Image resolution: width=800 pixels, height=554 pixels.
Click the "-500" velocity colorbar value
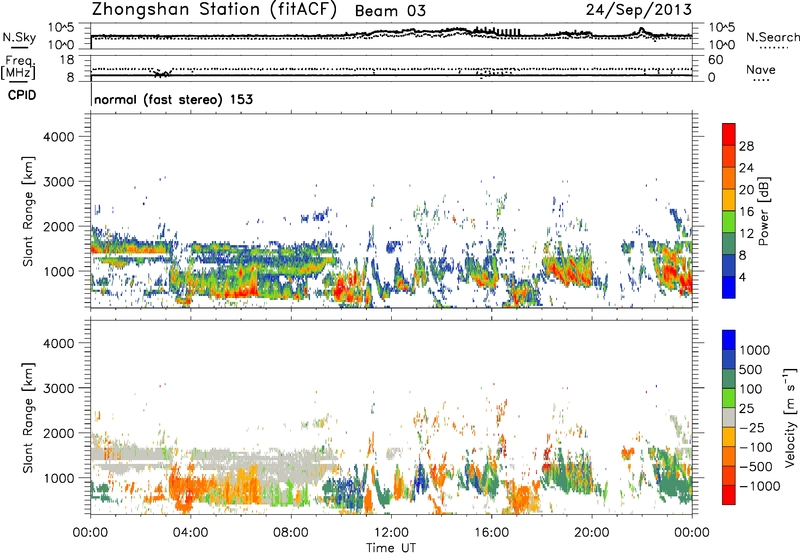click(756, 467)
